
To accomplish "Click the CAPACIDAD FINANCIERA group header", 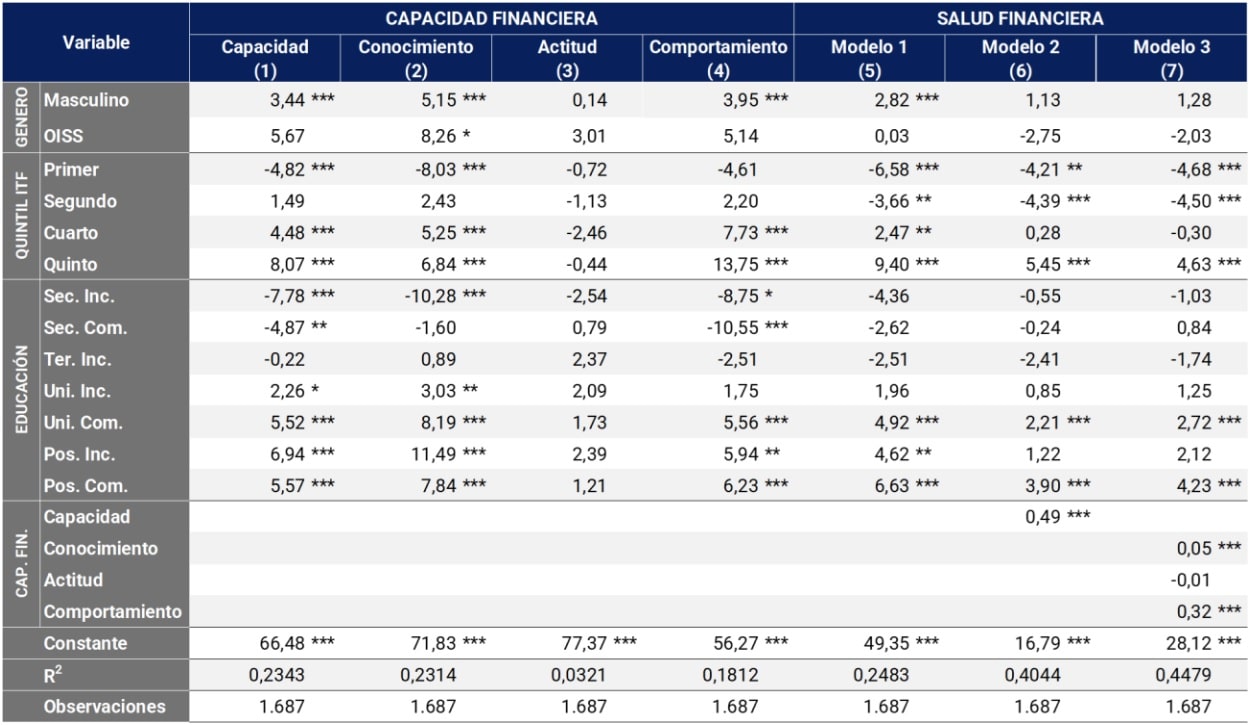I will (x=491, y=18).
